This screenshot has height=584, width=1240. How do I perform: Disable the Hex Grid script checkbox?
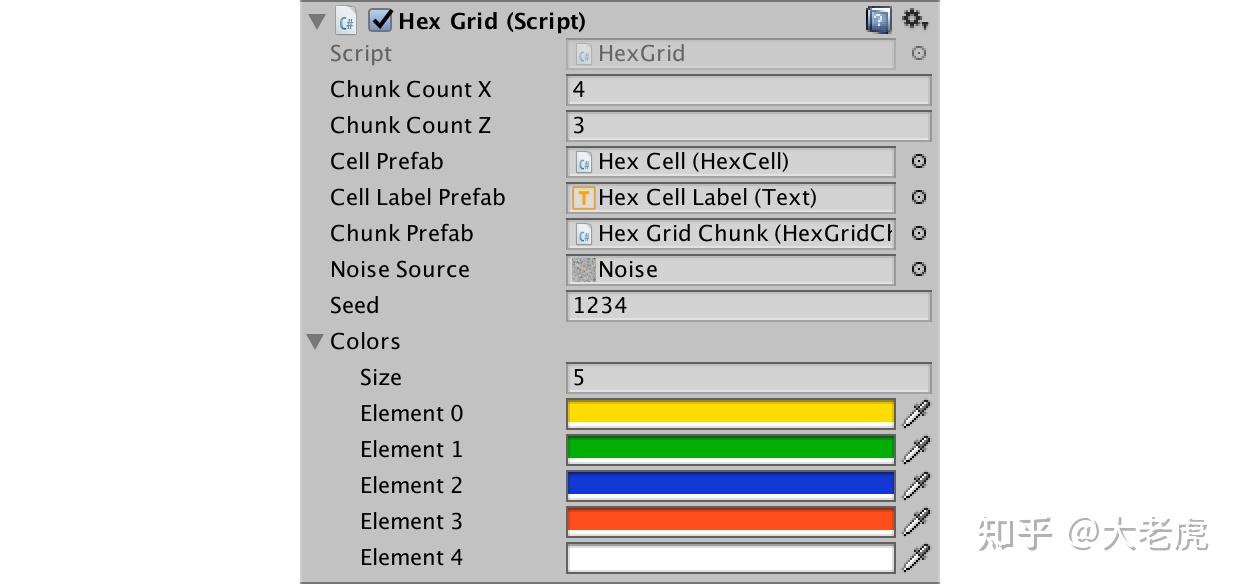(380, 20)
